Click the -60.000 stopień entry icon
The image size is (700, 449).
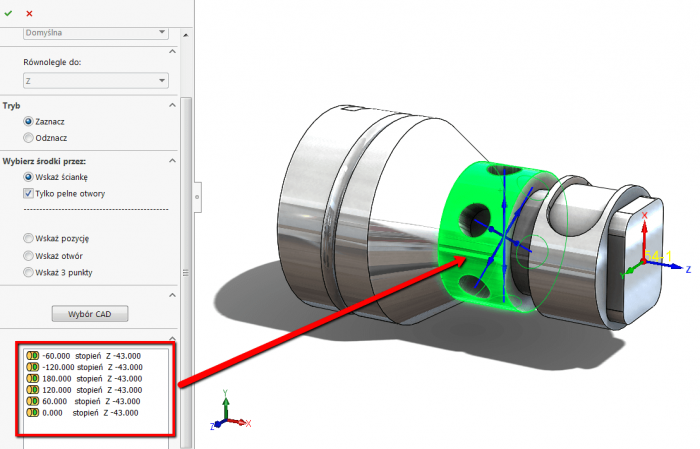tap(33, 355)
